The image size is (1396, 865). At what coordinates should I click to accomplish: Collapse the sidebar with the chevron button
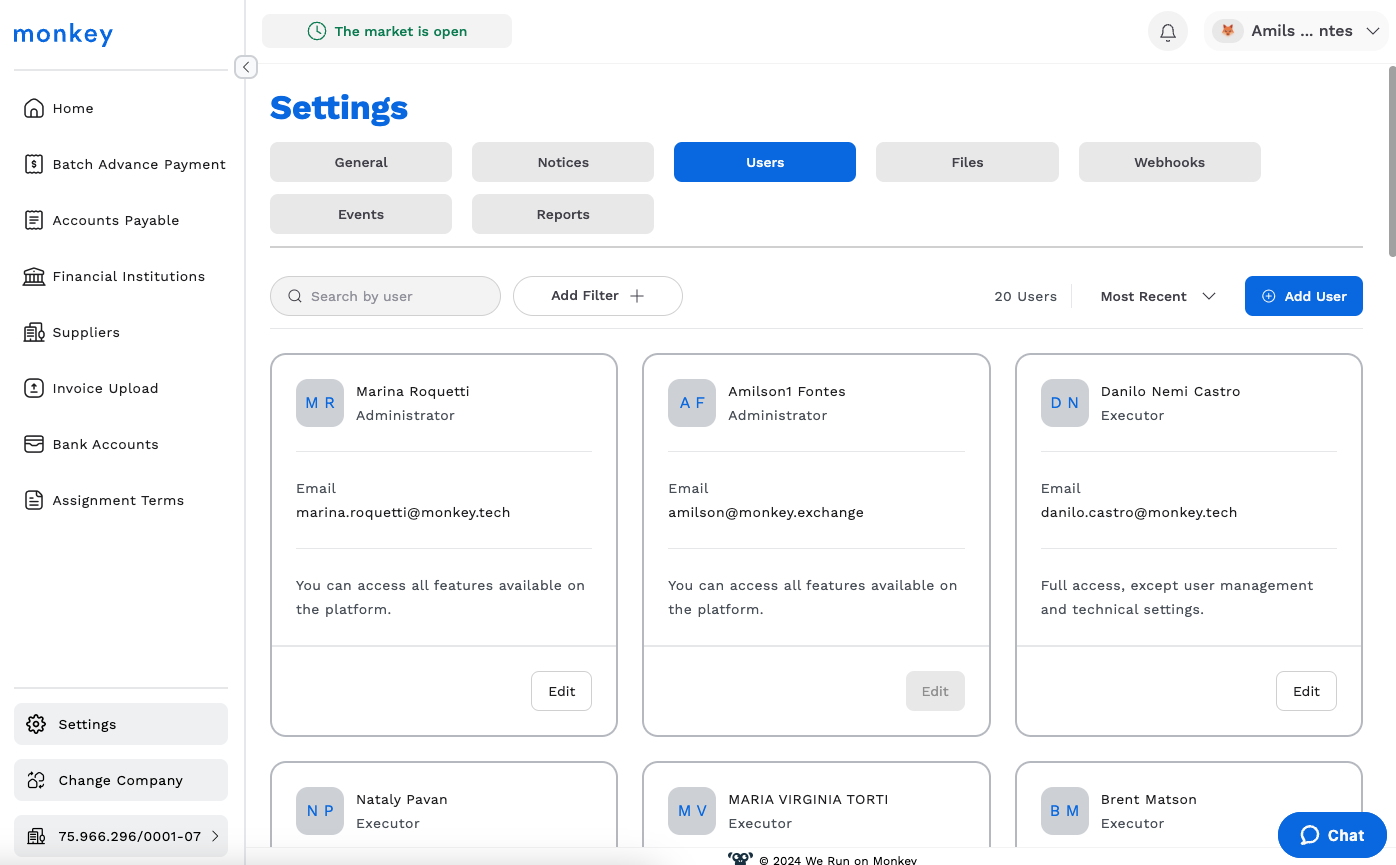click(x=246, y=67)
